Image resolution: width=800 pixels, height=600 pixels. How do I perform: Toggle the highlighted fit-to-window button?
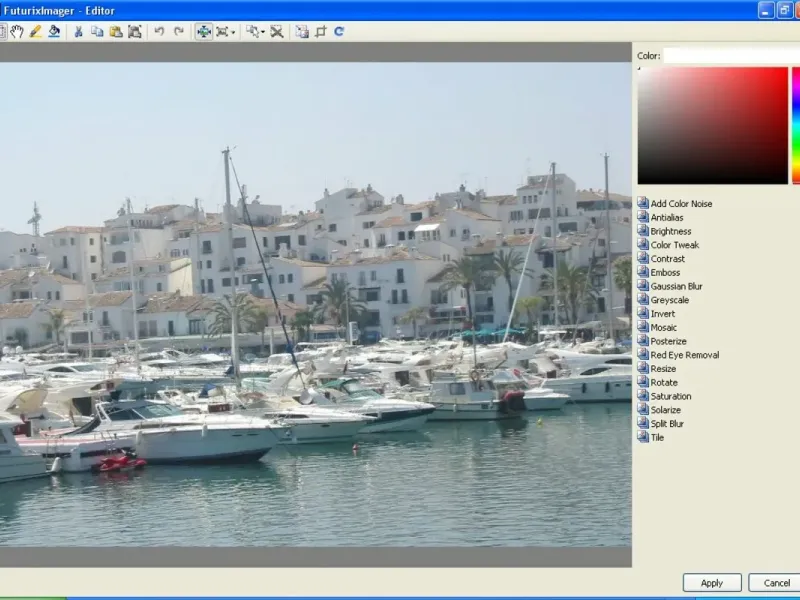pyautogui.click(x=204, y=32)
